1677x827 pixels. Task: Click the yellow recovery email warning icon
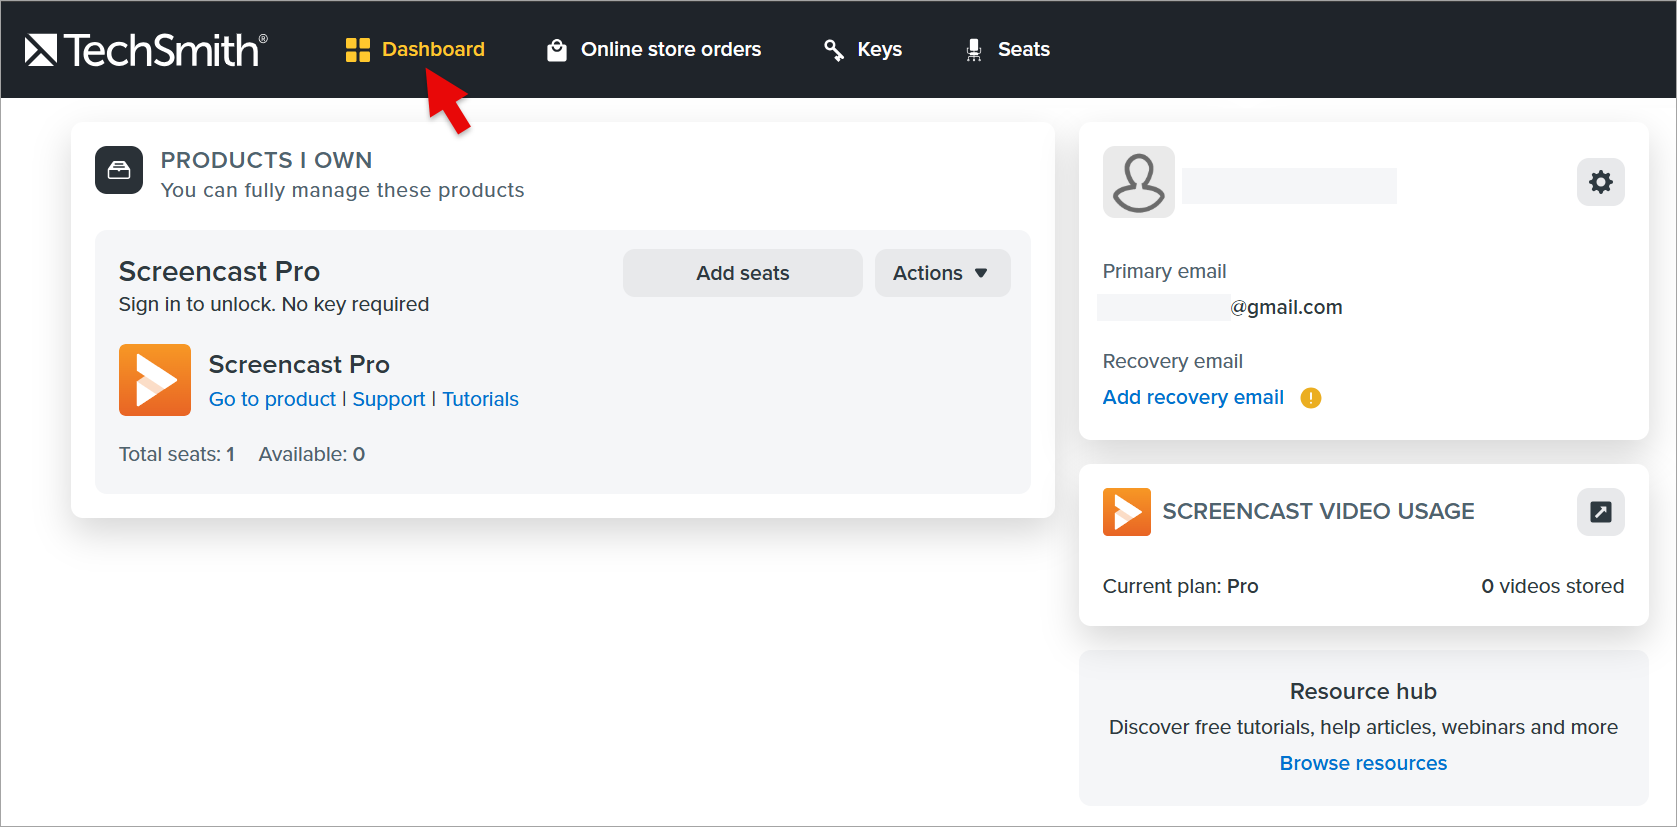[1311, 398]
